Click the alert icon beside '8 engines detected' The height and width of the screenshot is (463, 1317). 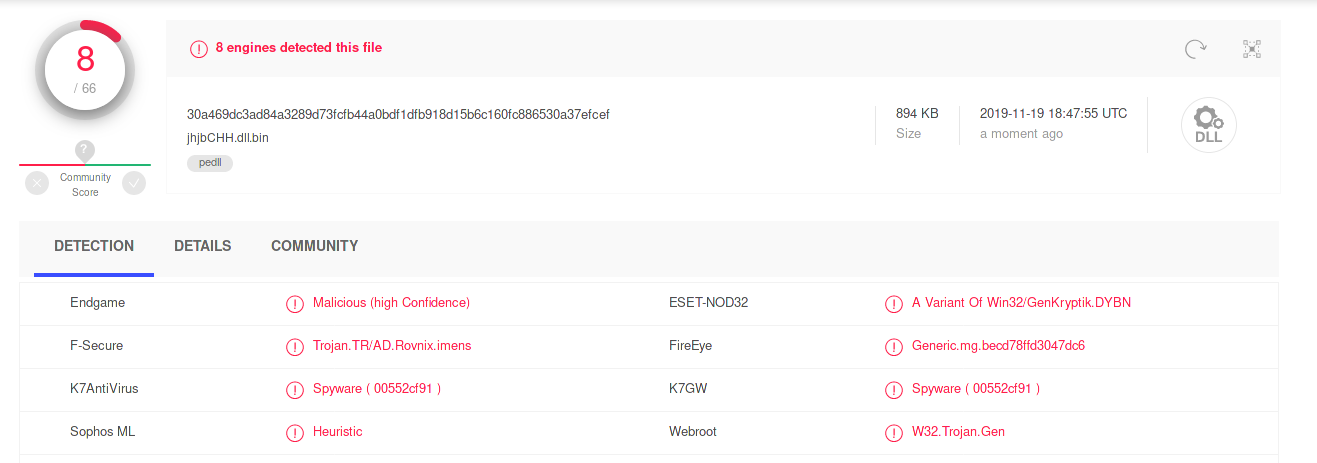[199, 48]
